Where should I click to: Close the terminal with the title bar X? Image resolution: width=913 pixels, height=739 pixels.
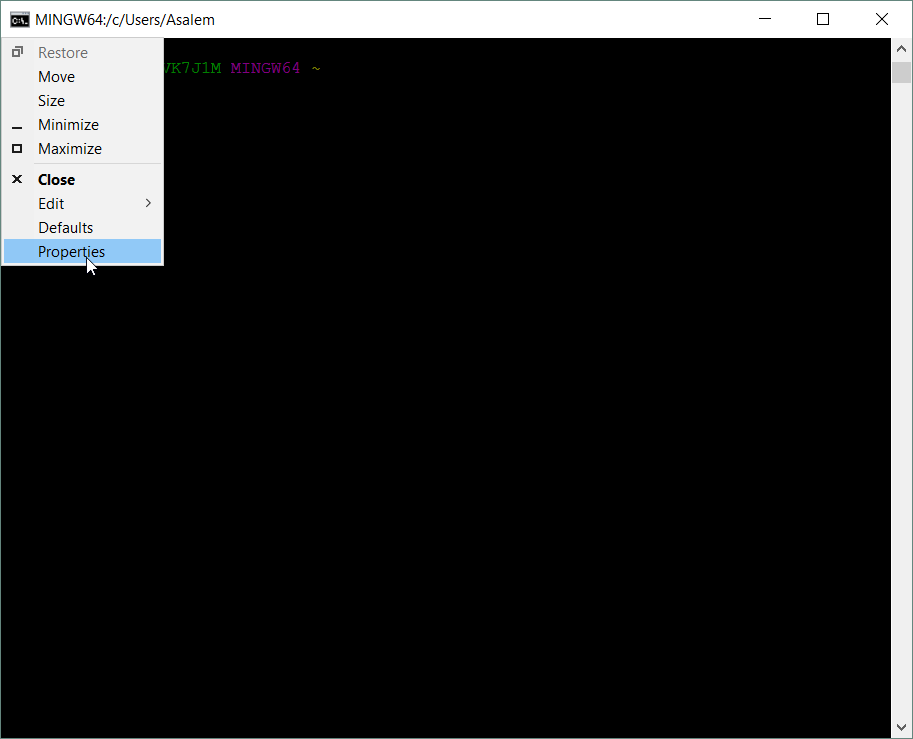(882, 19)
